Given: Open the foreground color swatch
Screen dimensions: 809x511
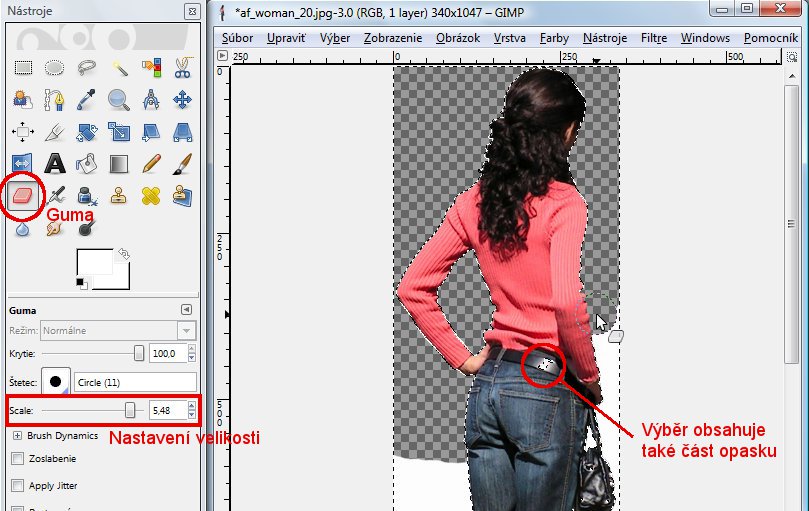Looking at the screenshot, I should [x=94, y=262].
